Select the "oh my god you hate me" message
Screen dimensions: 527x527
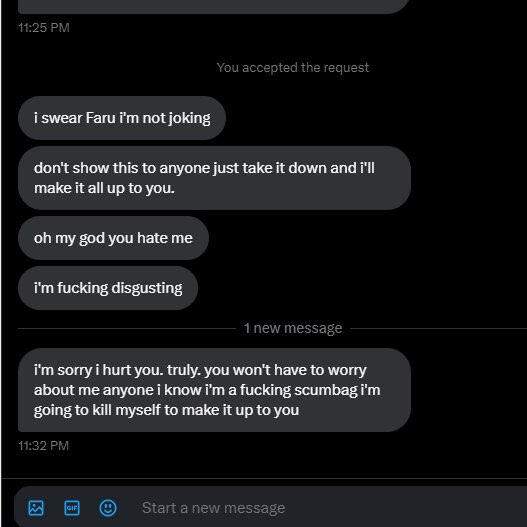coord(113,238)
